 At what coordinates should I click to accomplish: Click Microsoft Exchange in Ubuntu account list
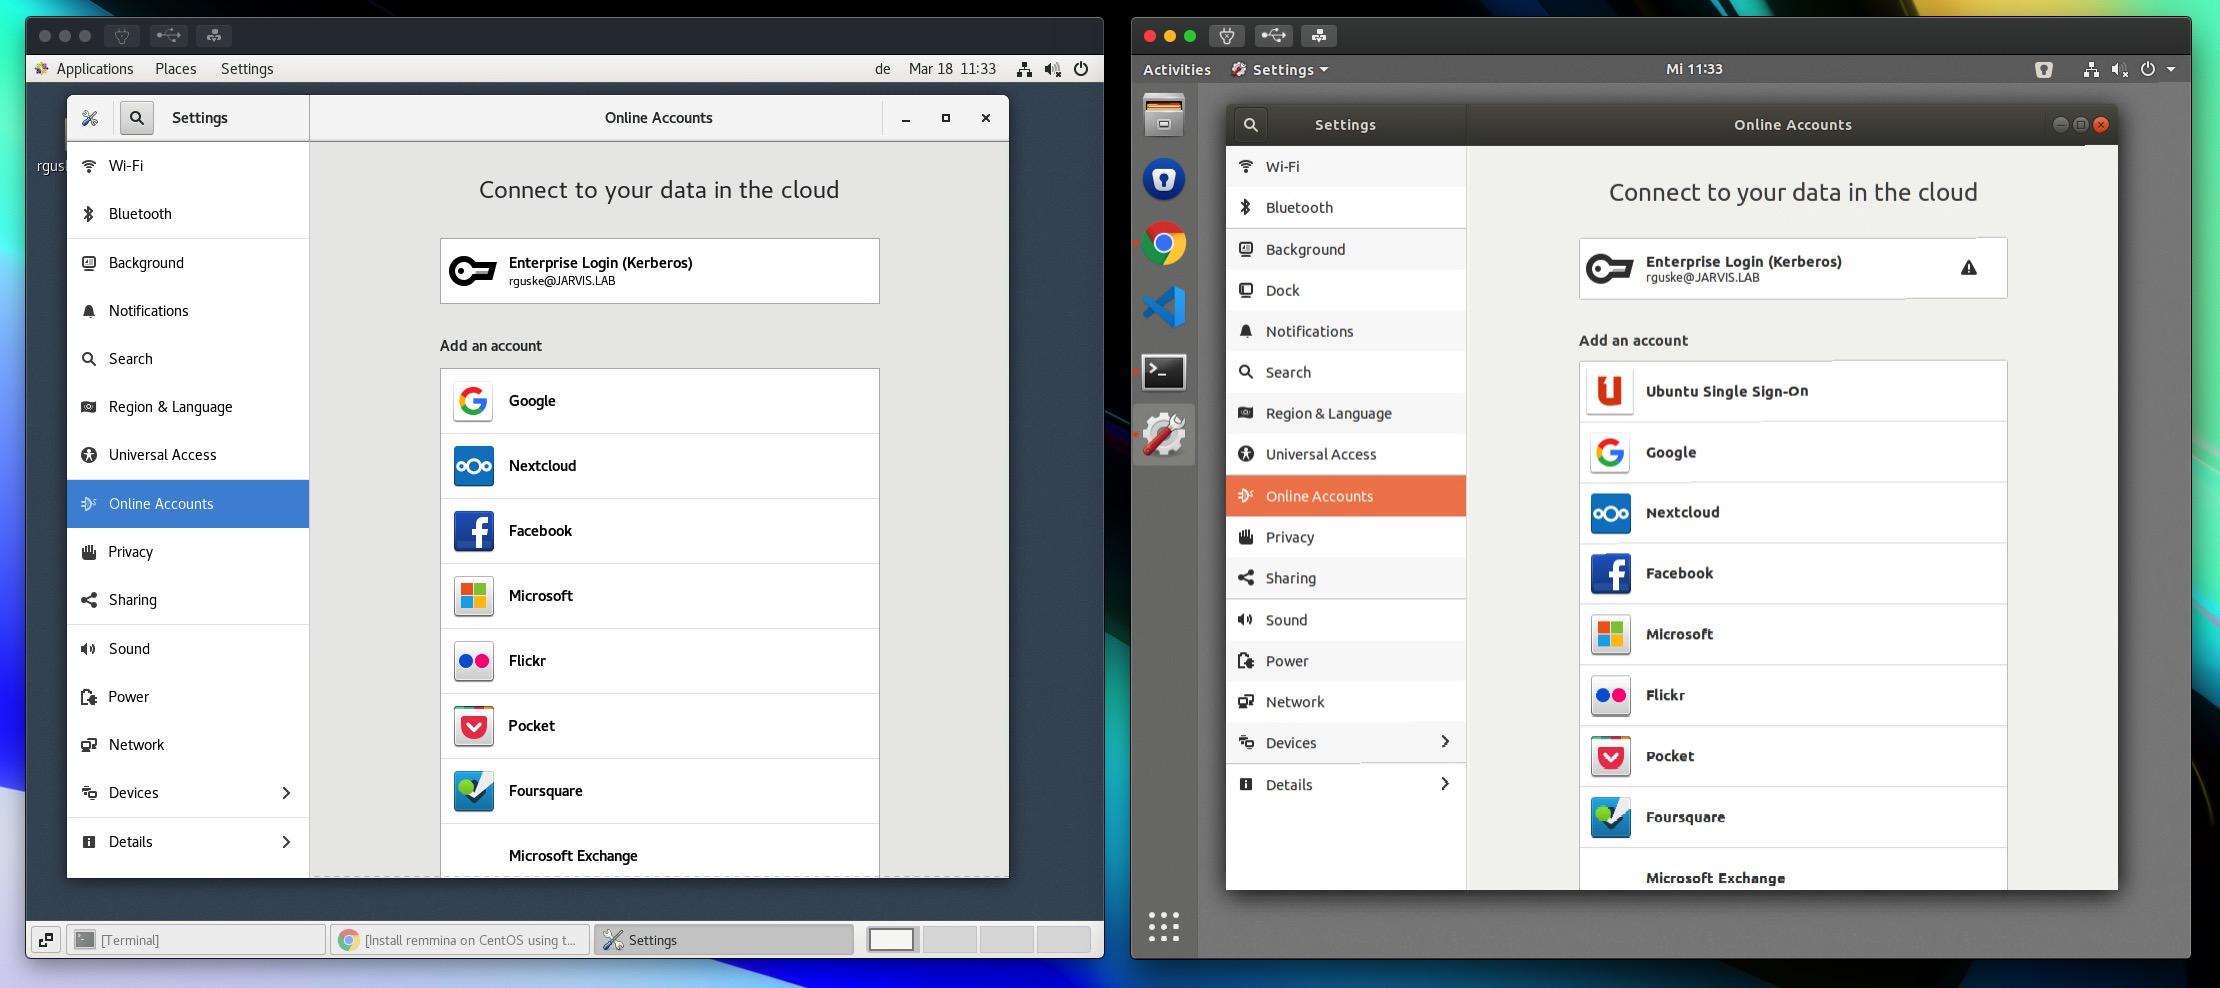coord(1793,870)
